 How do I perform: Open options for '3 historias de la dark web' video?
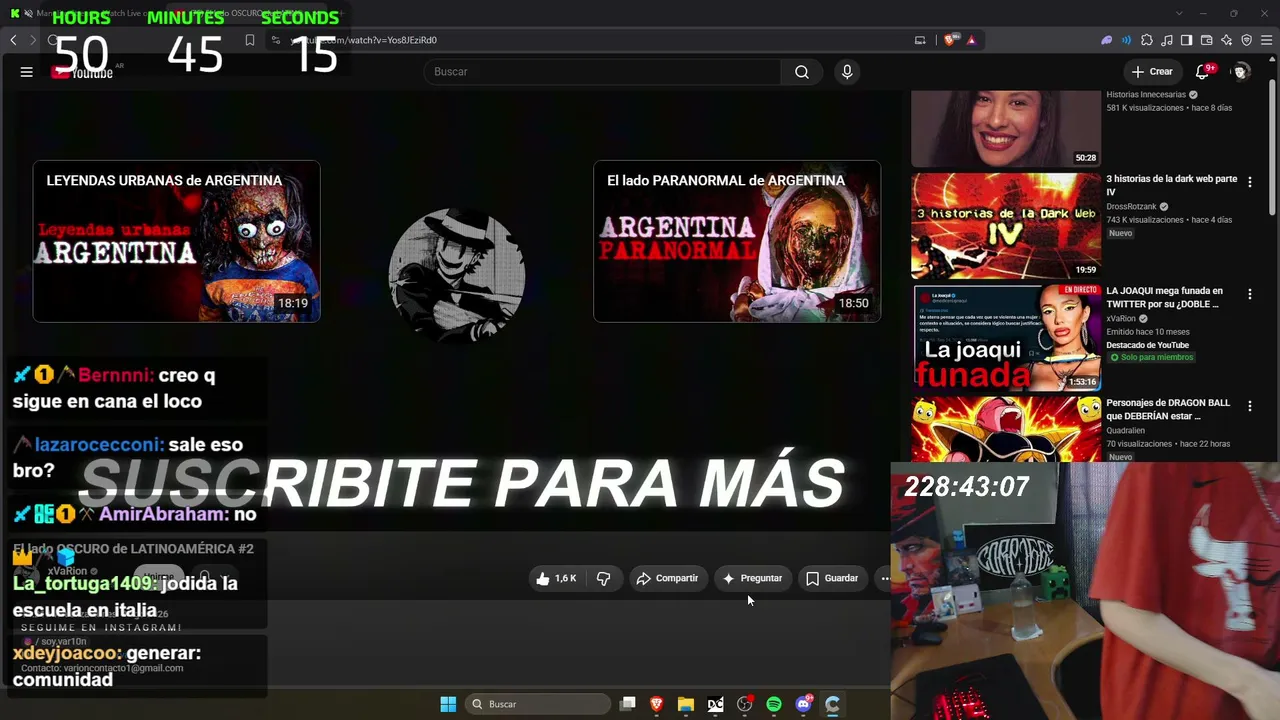point(1250,182)
